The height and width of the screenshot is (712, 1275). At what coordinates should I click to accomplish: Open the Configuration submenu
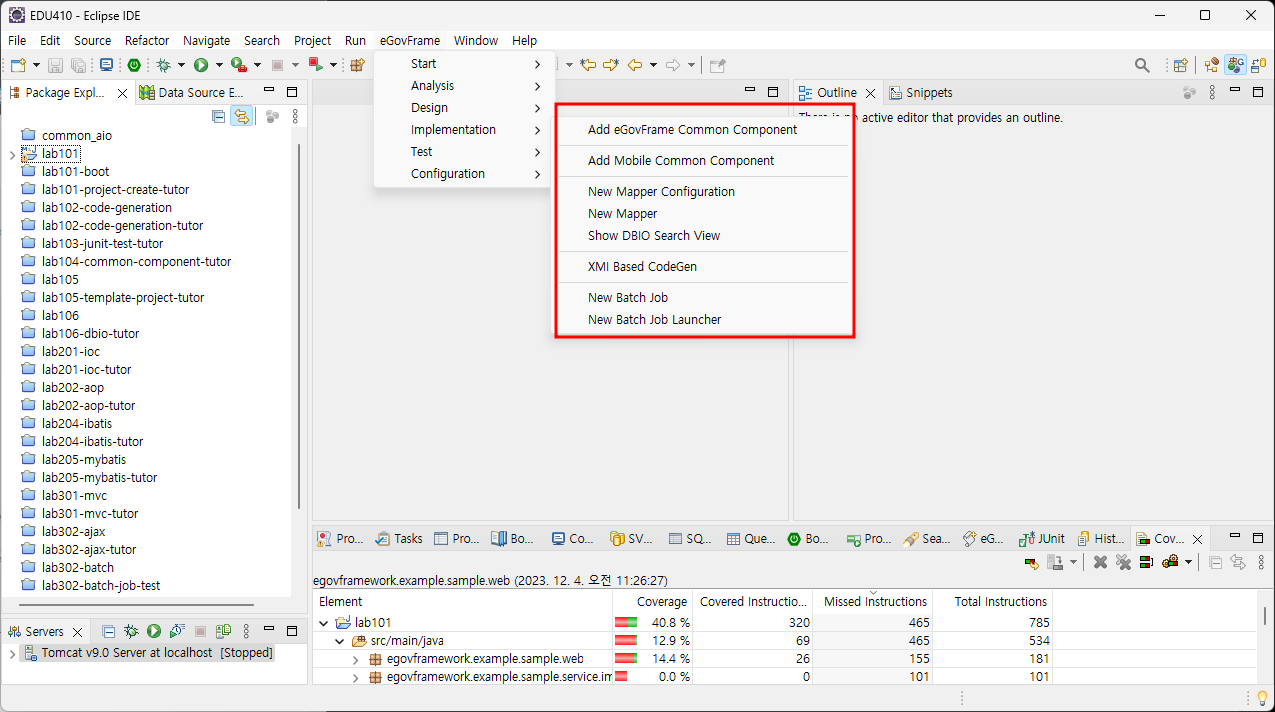[464, 174]
